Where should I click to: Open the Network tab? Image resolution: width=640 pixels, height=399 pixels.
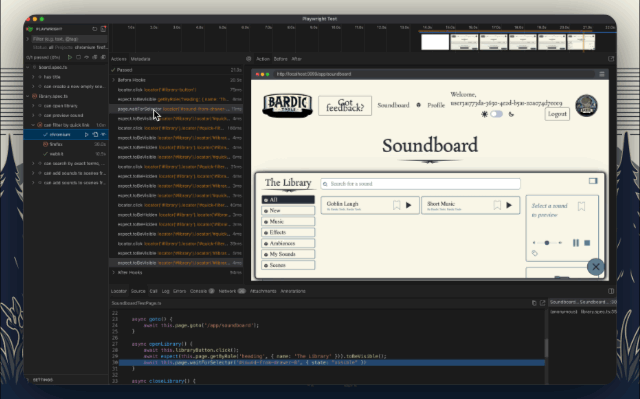232,291
